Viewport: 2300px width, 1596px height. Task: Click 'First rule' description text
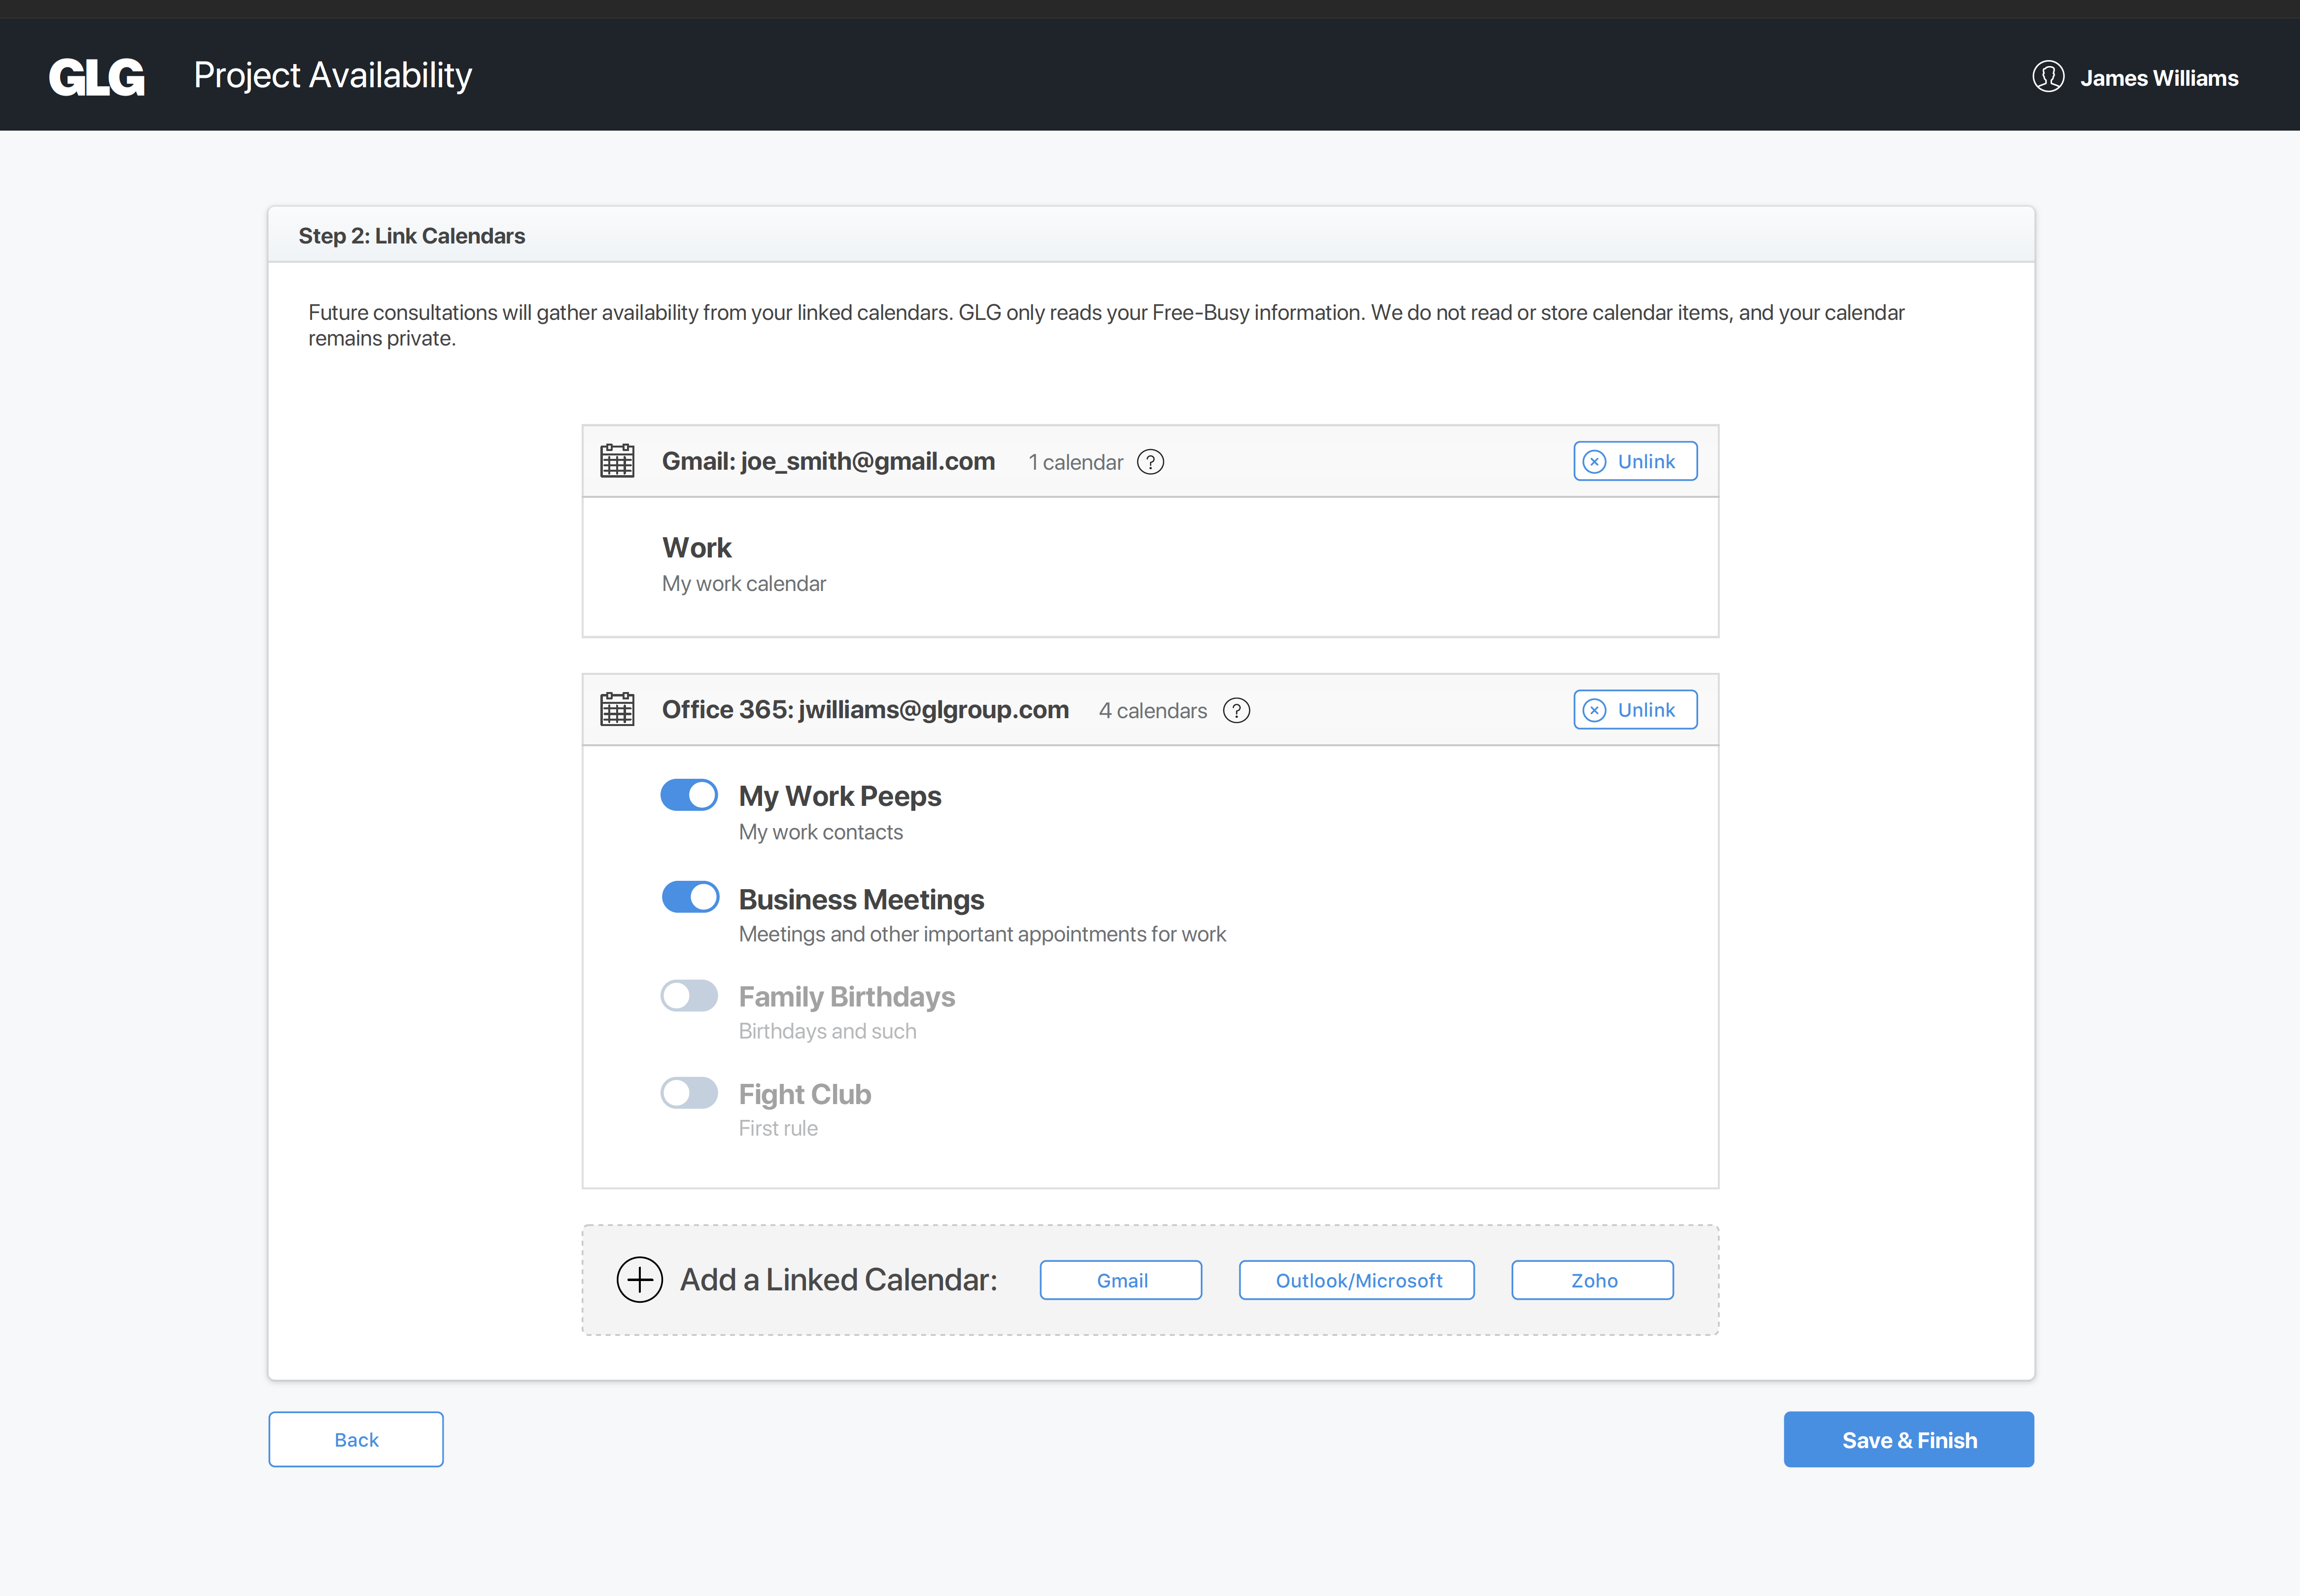point(778,1128)
